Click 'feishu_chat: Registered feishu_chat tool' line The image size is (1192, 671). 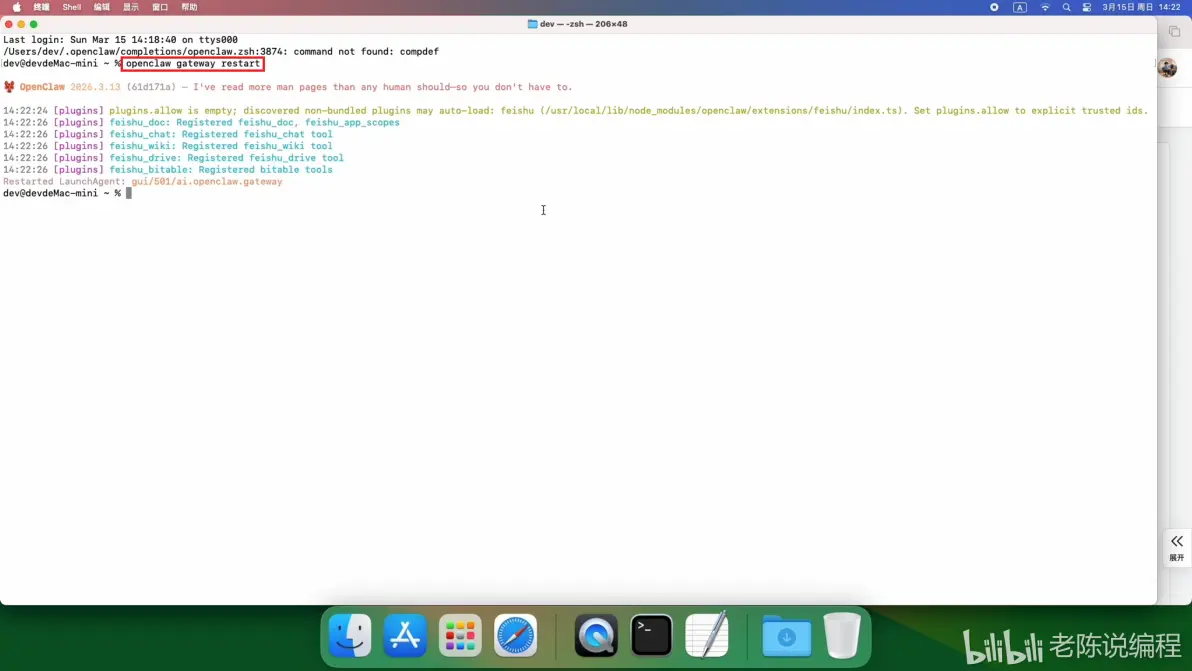click(168, 134)
